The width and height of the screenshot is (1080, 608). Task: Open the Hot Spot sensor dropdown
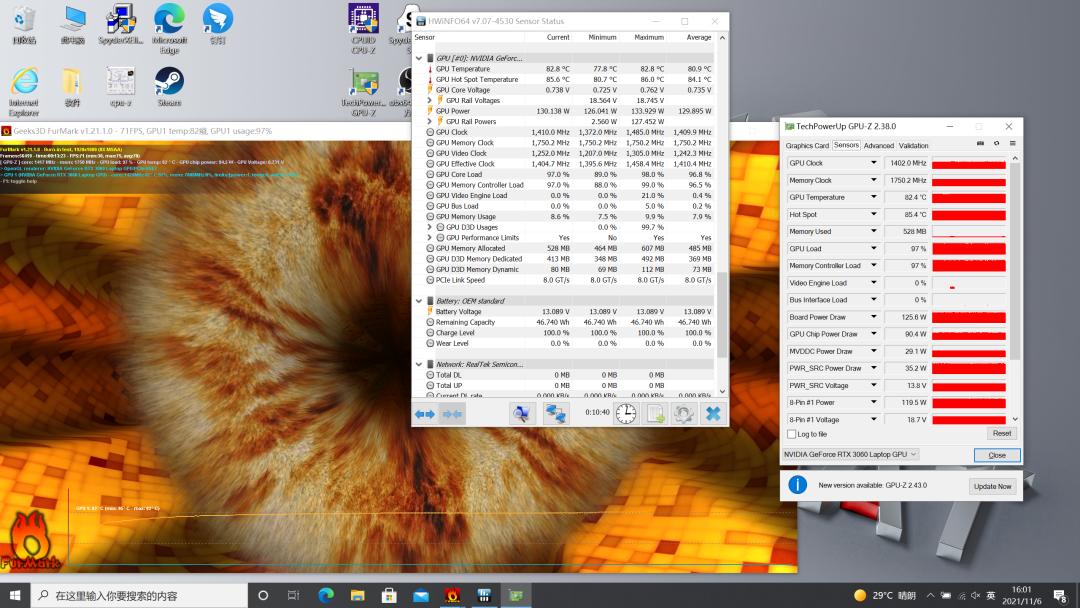(873, 214)
